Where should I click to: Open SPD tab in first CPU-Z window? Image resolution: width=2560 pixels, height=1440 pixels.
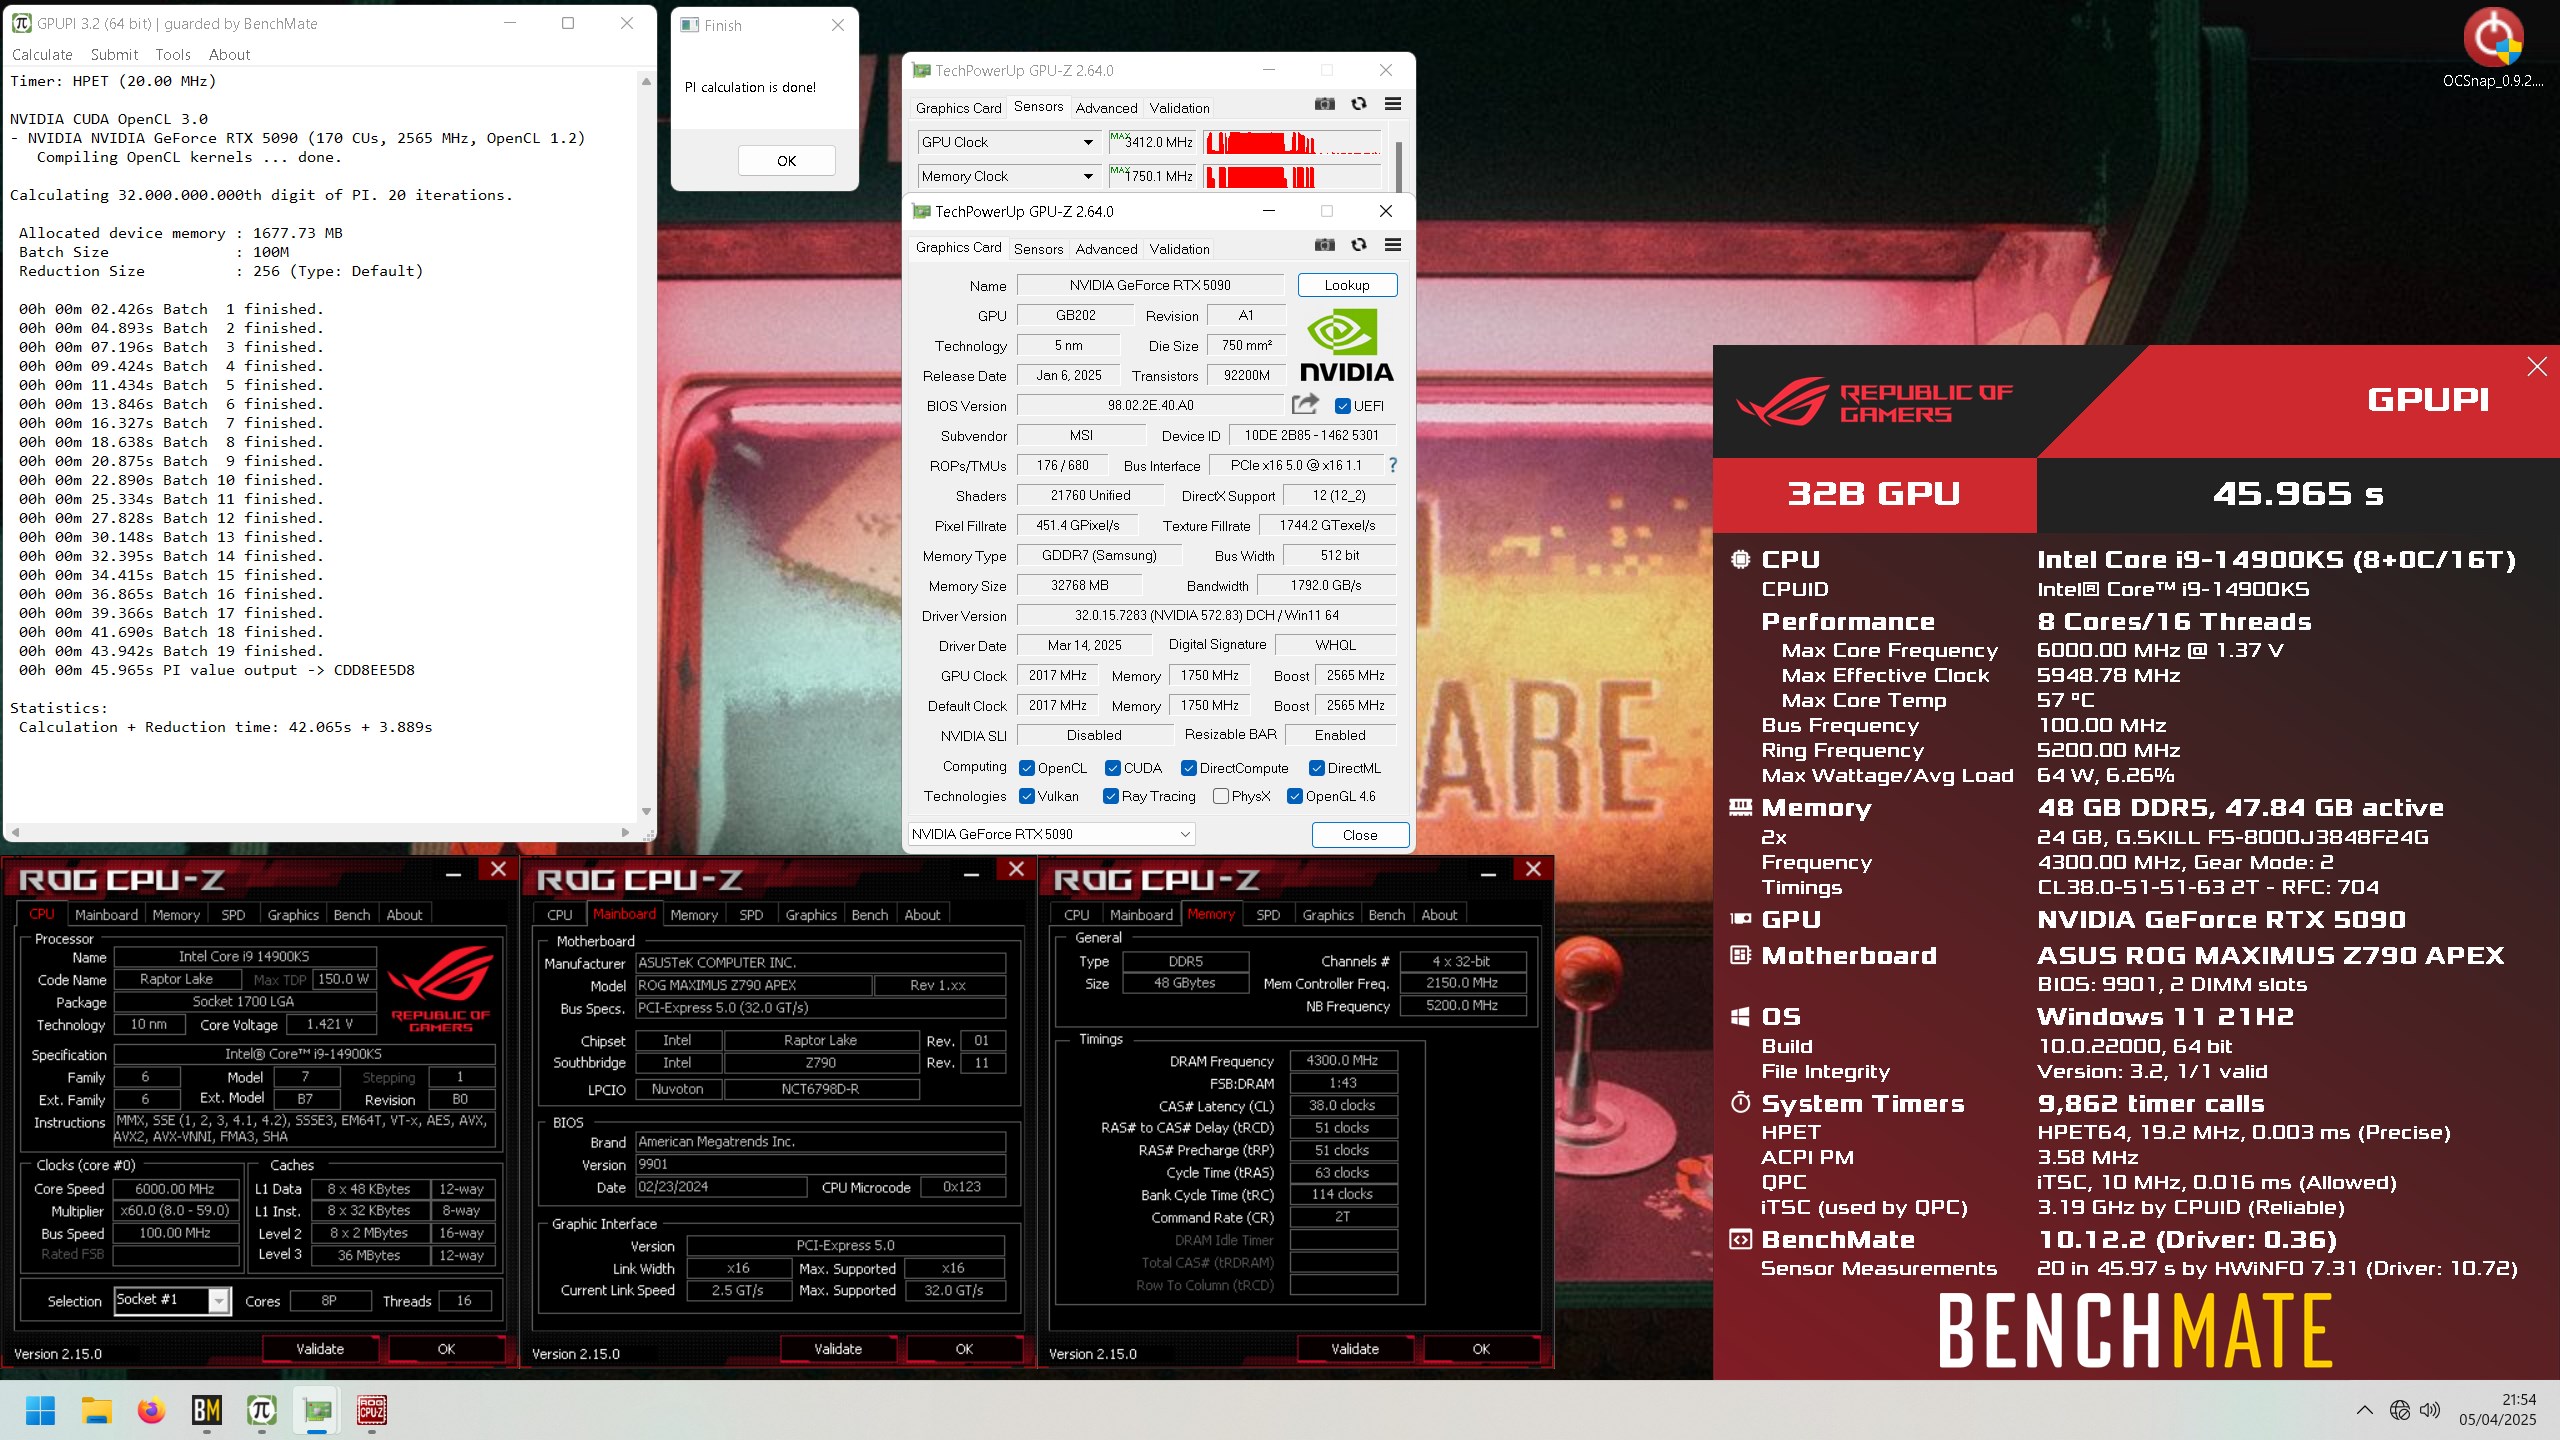[x=233, y=914]
